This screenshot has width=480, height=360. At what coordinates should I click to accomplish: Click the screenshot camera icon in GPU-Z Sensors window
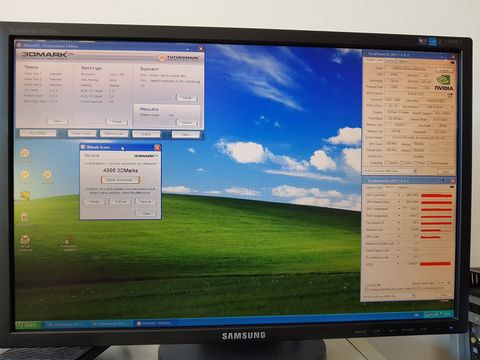click(452, 187)
